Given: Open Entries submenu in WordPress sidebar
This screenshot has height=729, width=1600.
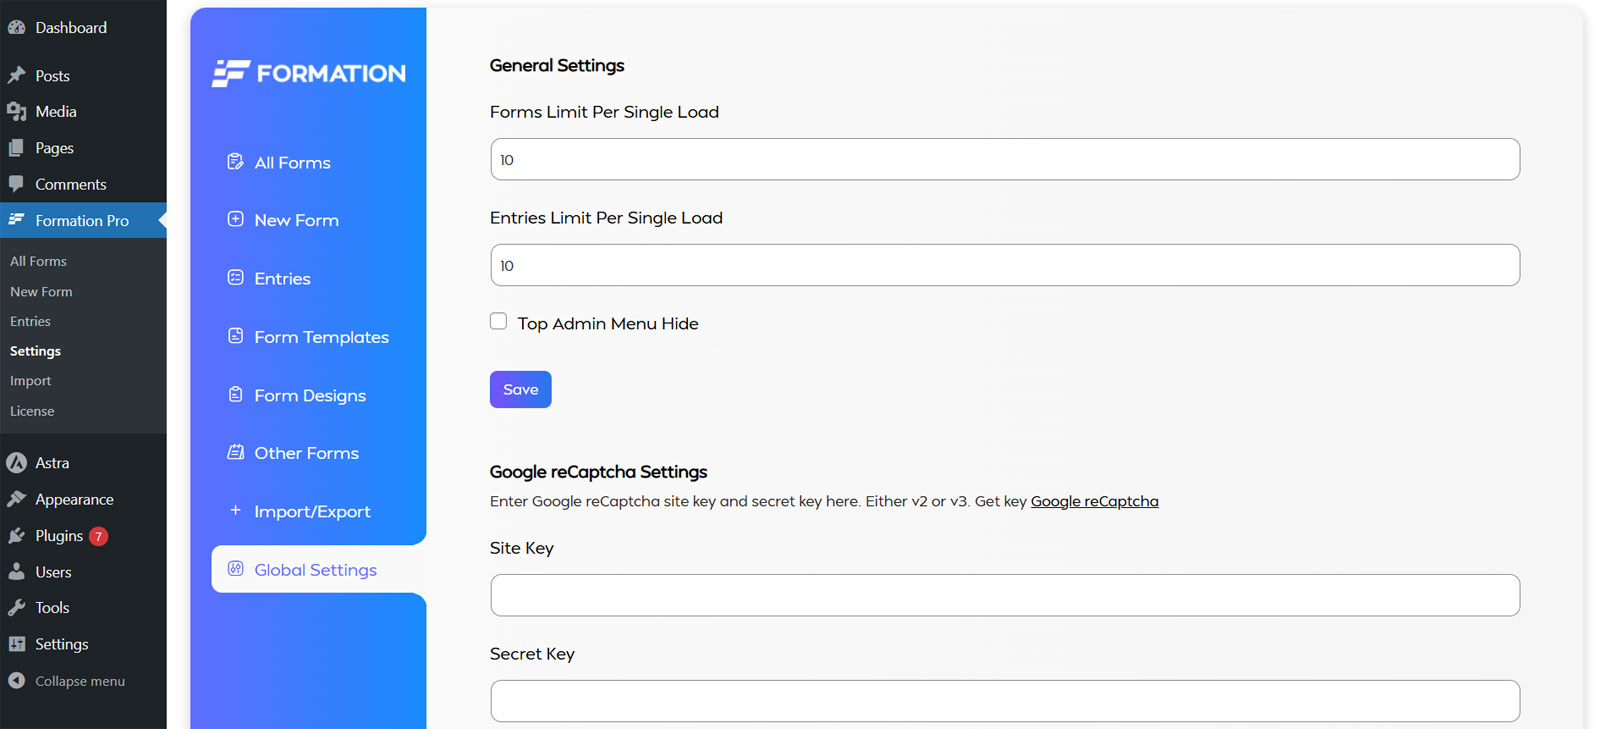Looking at the screenshot, I should tap(30, 321).
